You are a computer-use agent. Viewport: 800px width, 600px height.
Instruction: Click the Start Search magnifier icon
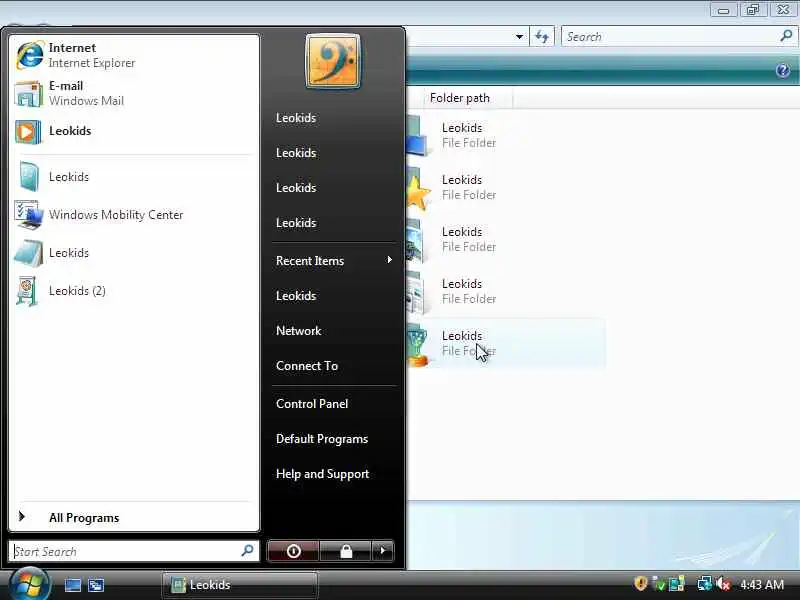pyautogui.click(x=247, y=551)
